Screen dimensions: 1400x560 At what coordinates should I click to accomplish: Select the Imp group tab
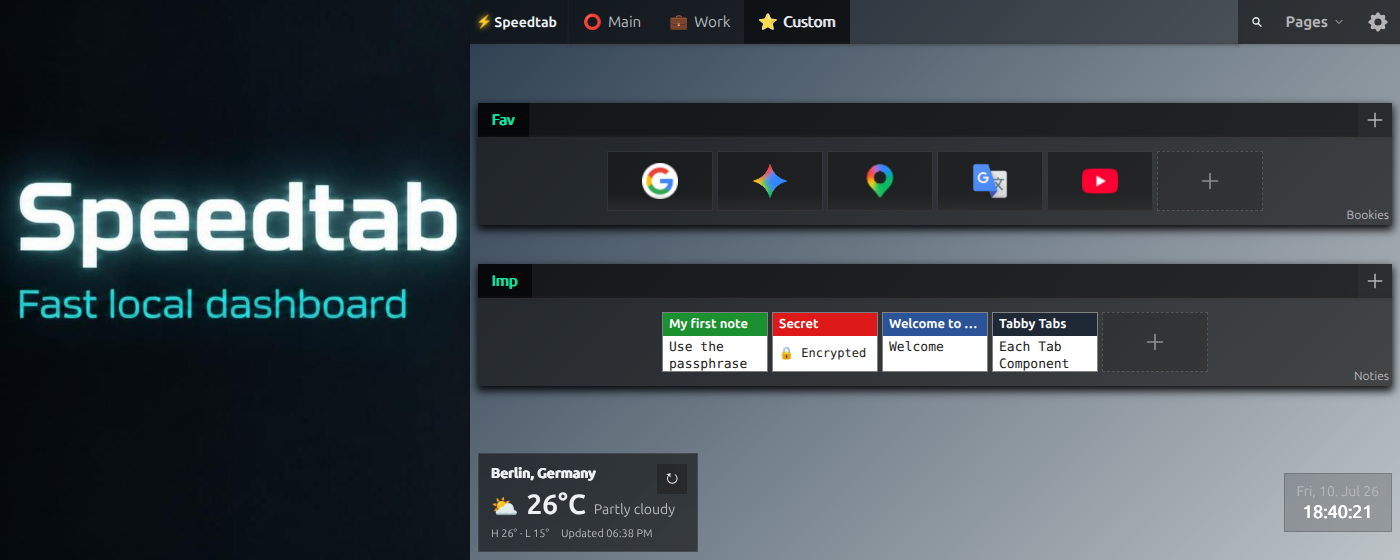tap(505, 281)
